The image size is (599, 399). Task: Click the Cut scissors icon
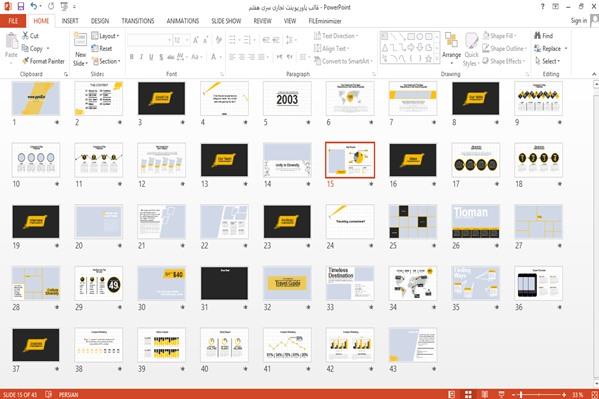pos(25,36)
